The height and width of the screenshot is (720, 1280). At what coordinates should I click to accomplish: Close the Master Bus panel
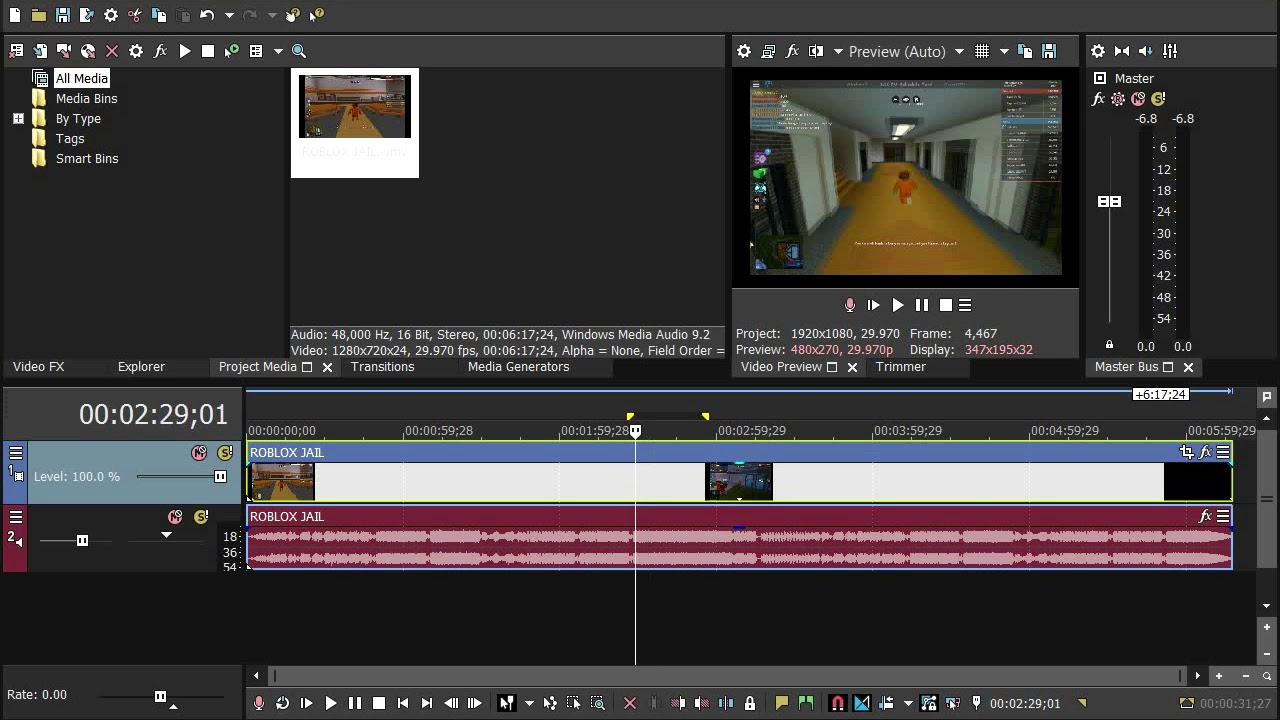pos(1188,367)
